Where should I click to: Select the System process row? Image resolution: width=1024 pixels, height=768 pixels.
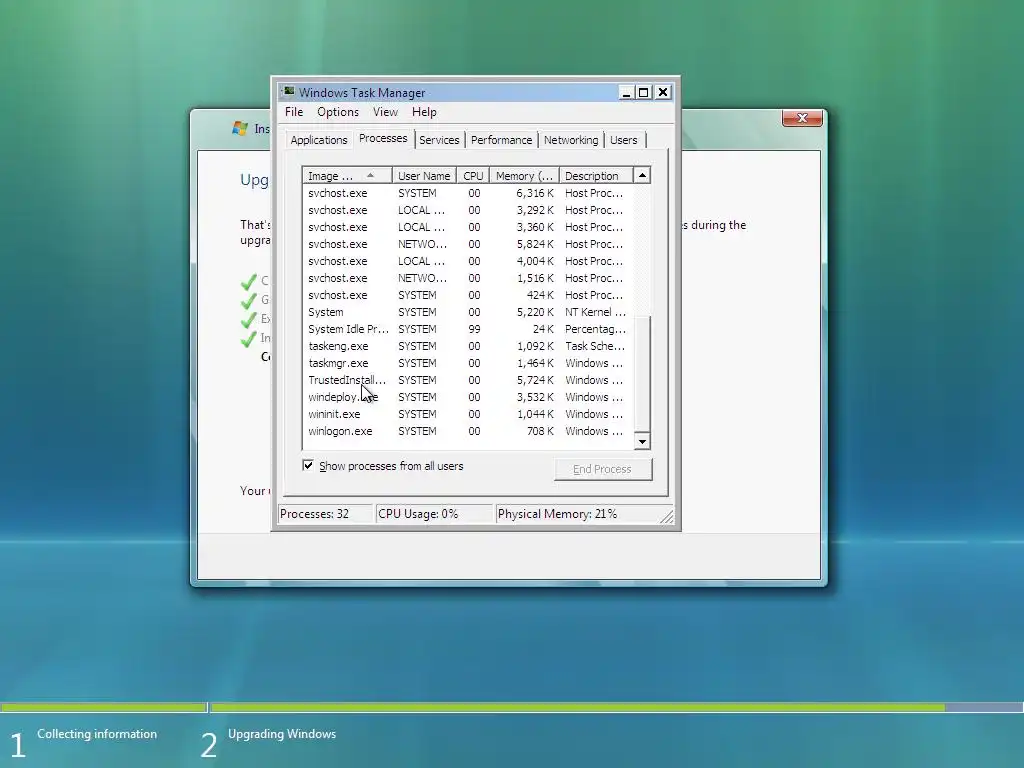click(x=468, y=312)
